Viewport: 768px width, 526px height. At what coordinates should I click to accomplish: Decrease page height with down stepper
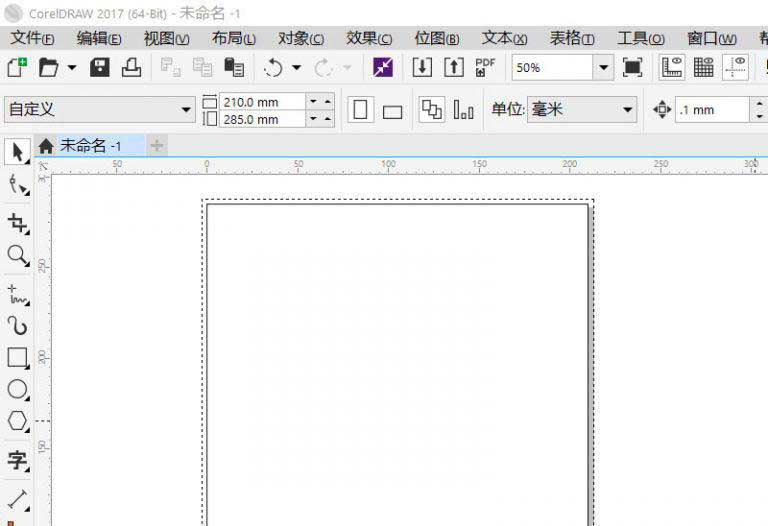313,119
